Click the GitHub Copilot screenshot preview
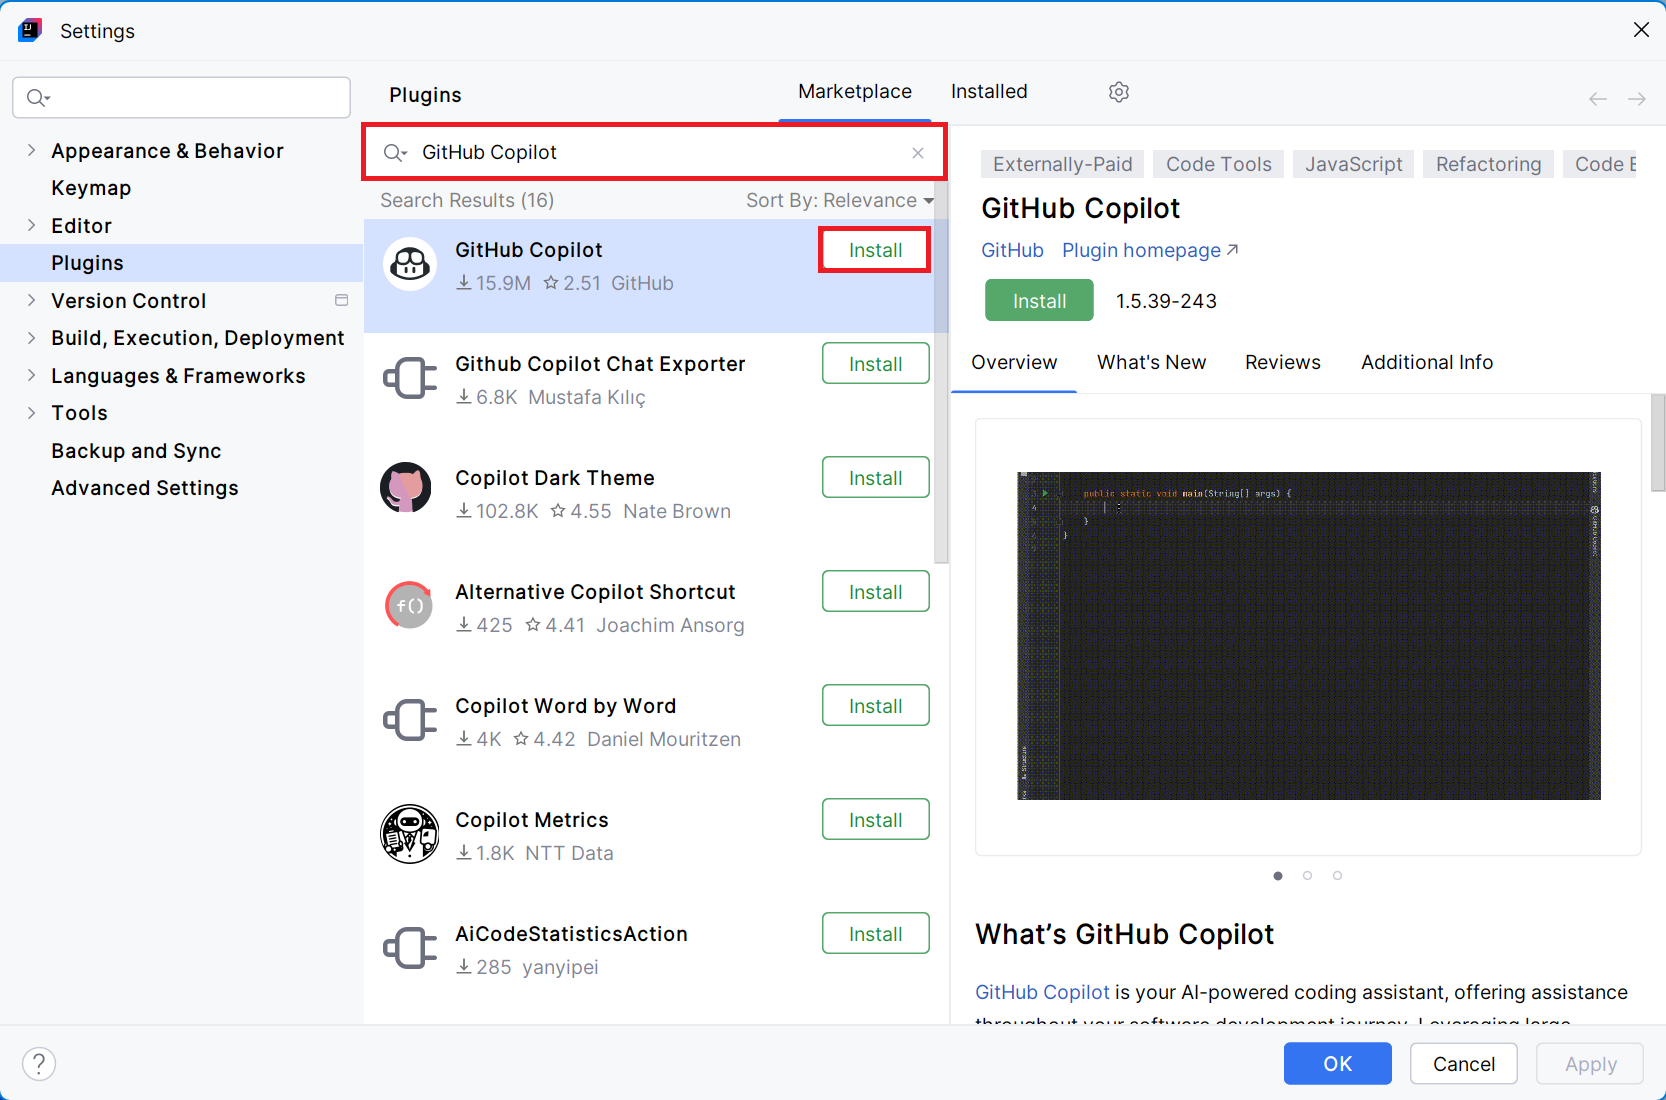The height and width of the screenshot is (1100, 1666). (x=1308, y=636)
